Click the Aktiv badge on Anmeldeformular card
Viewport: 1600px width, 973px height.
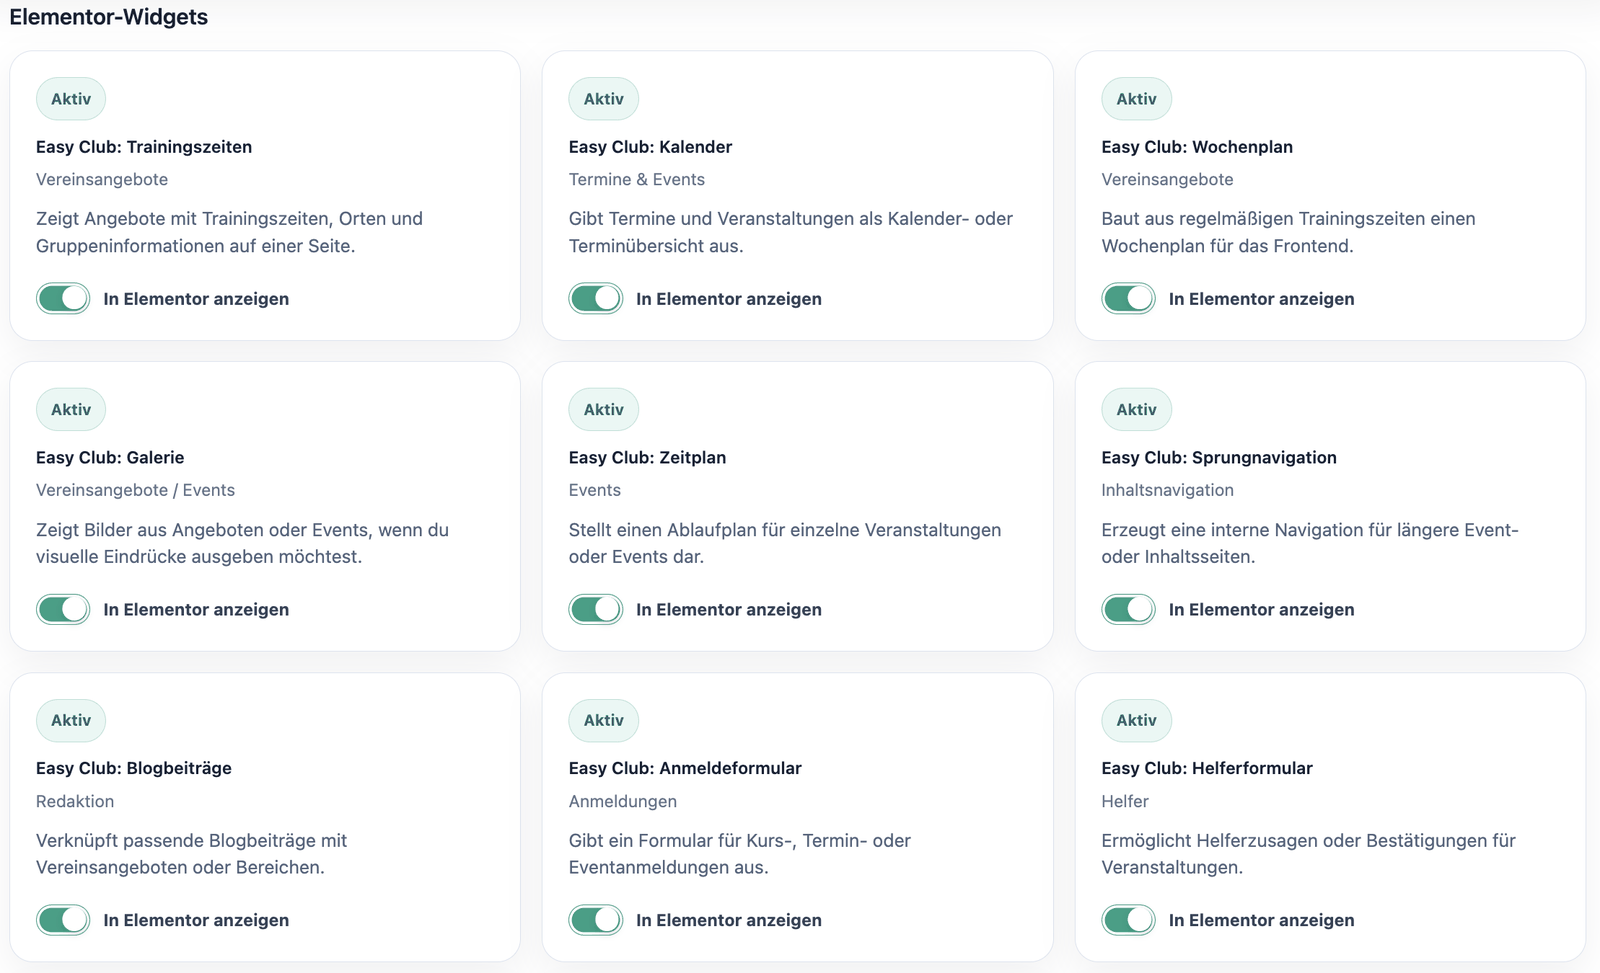pyautogui.click(x=604, y=720)
